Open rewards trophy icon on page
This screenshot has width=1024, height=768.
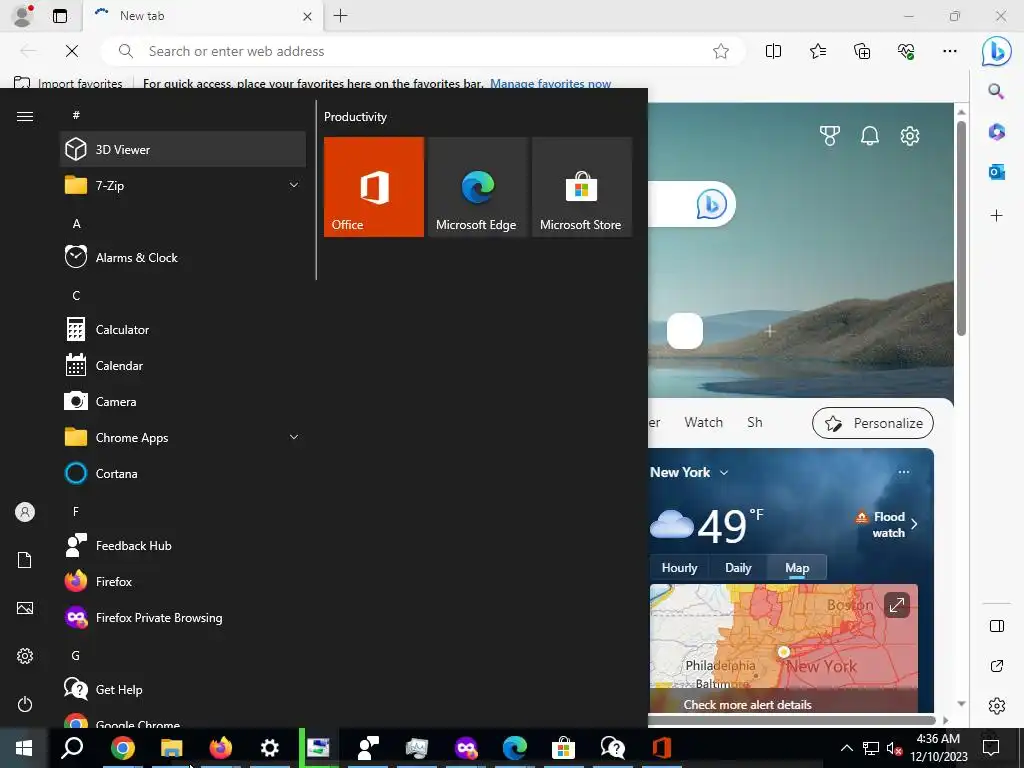click(x=830, y=136)
